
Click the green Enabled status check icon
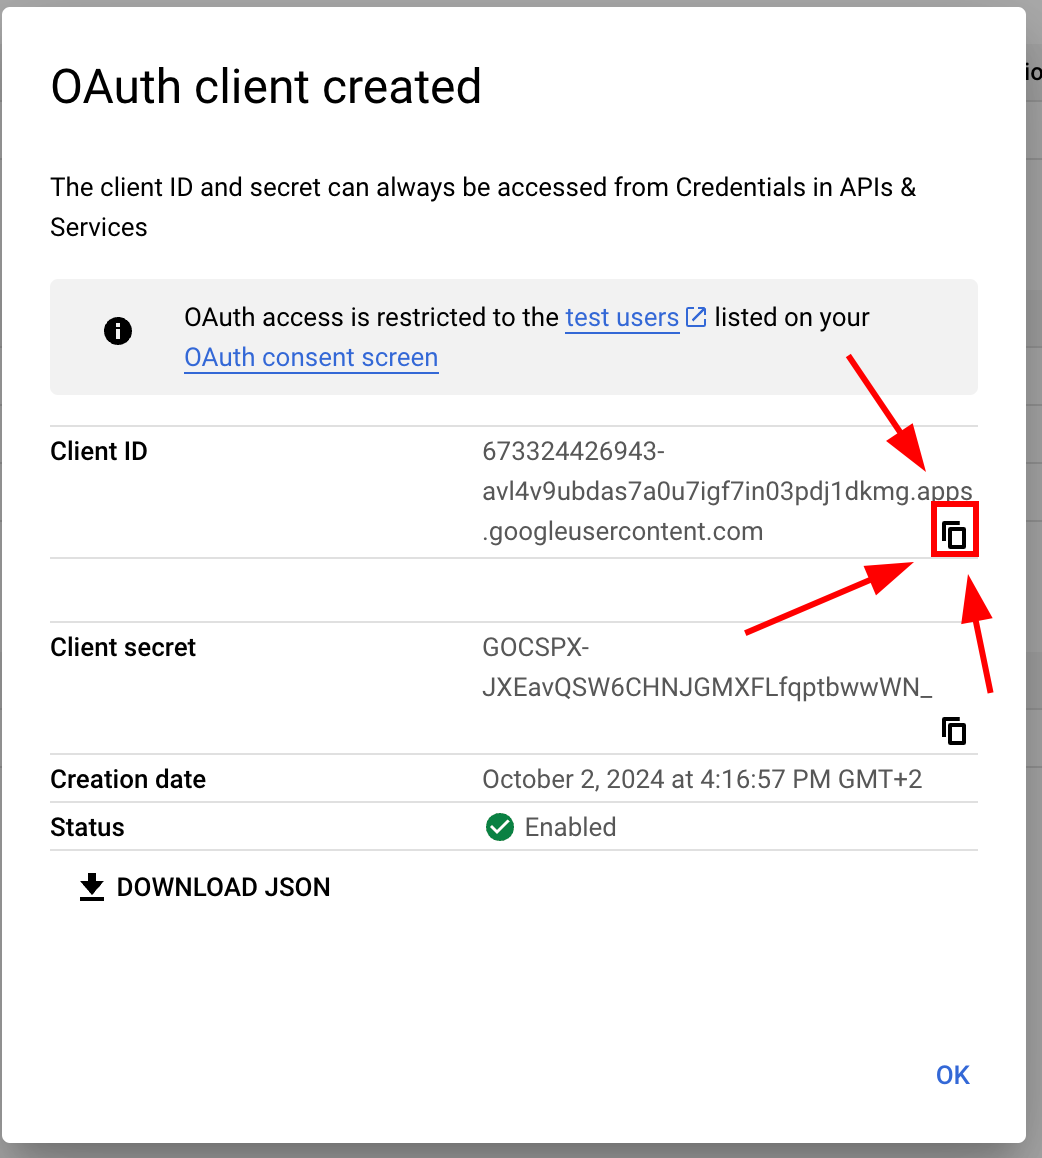click(x=500, y=828)
